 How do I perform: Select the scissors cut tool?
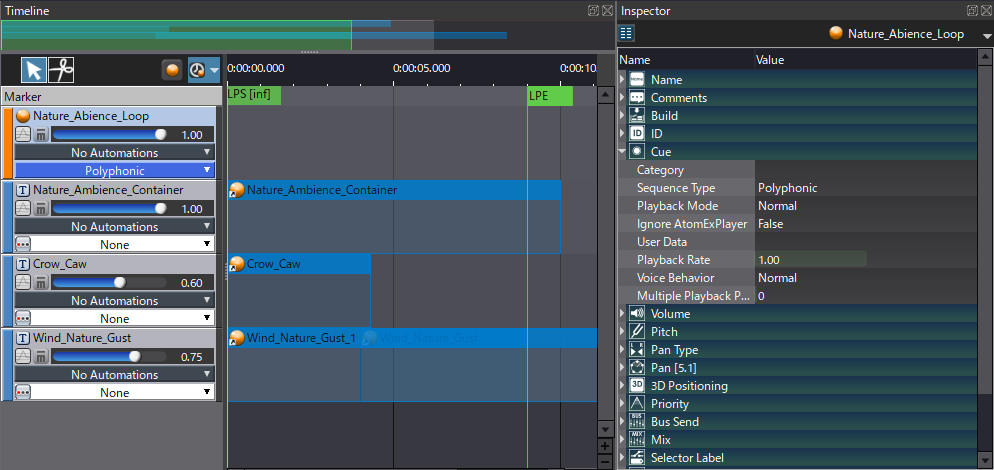tap(61, 70)
